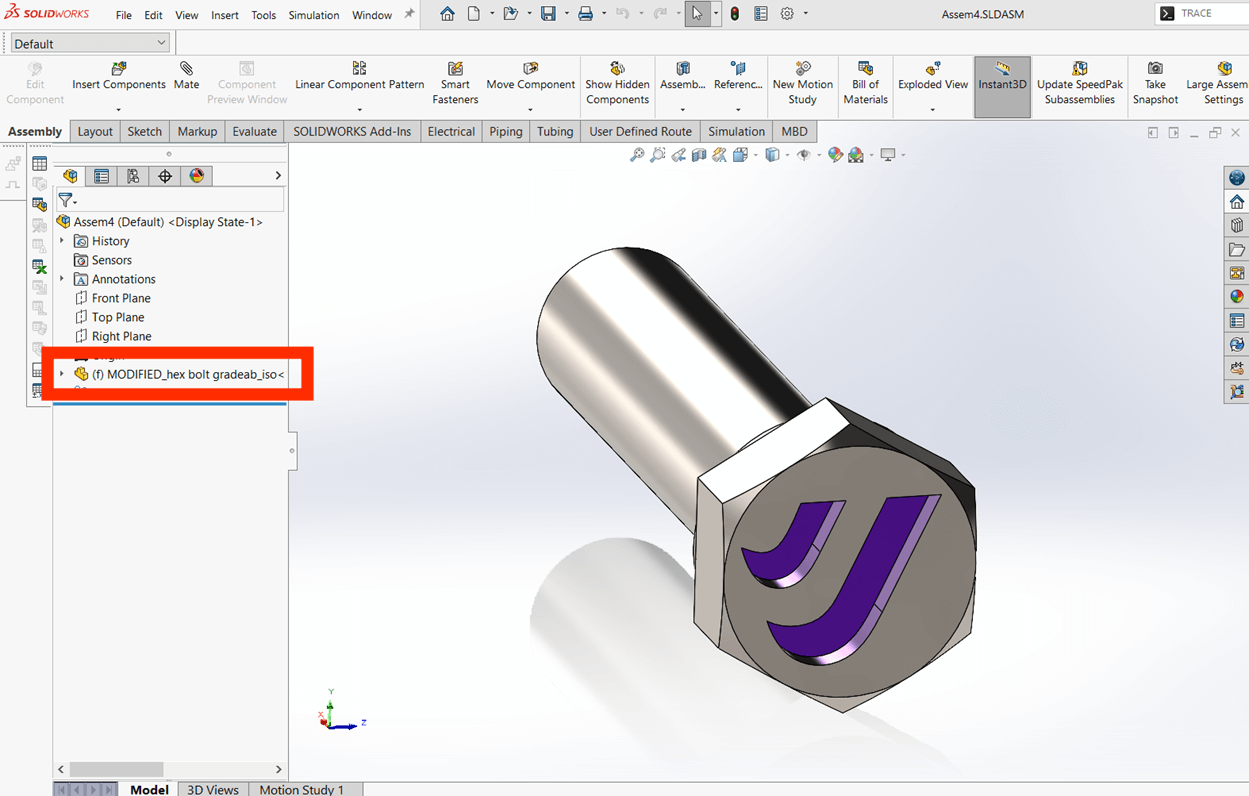Click the New Motion Study button
Screen dimensions: 1249x796
click(x=802, y=84)
